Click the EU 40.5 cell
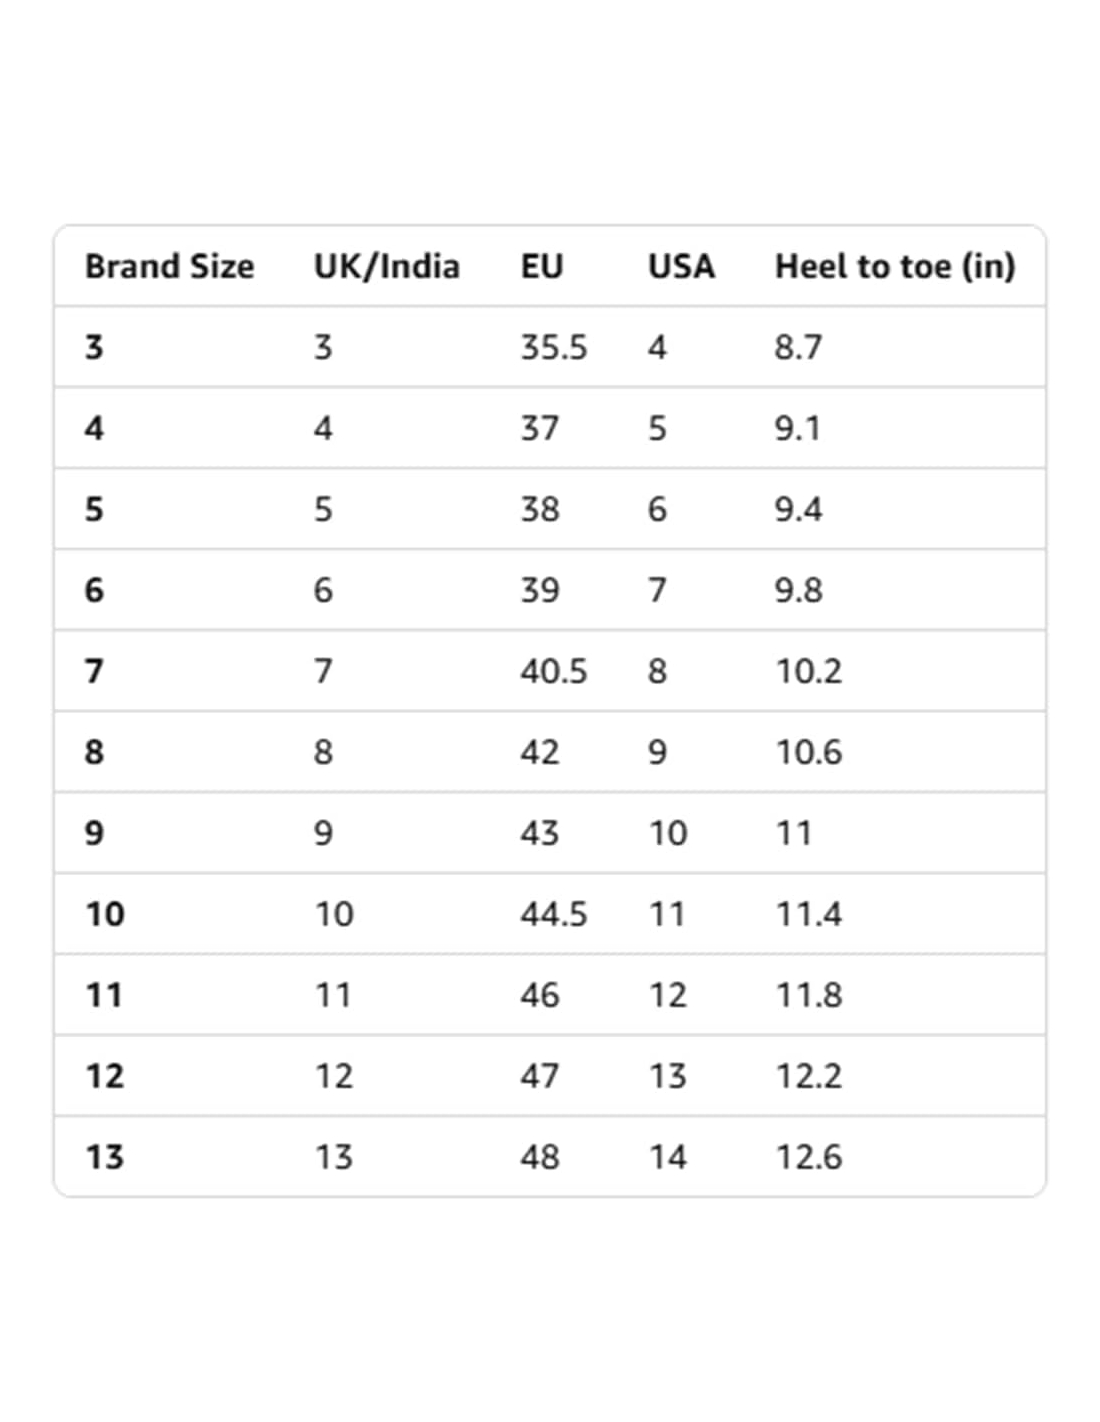 [554, 671]
